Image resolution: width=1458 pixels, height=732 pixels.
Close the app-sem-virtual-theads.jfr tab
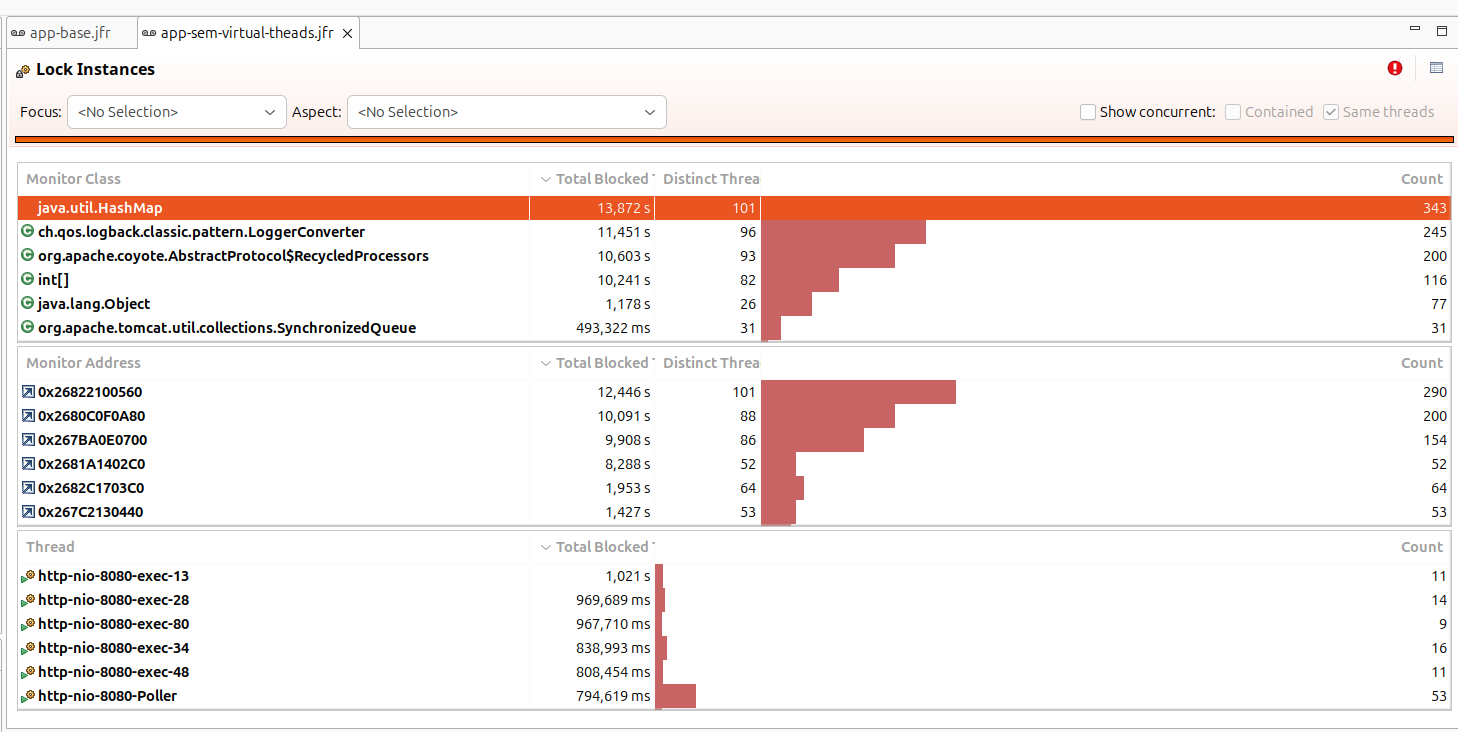(347, 33)
